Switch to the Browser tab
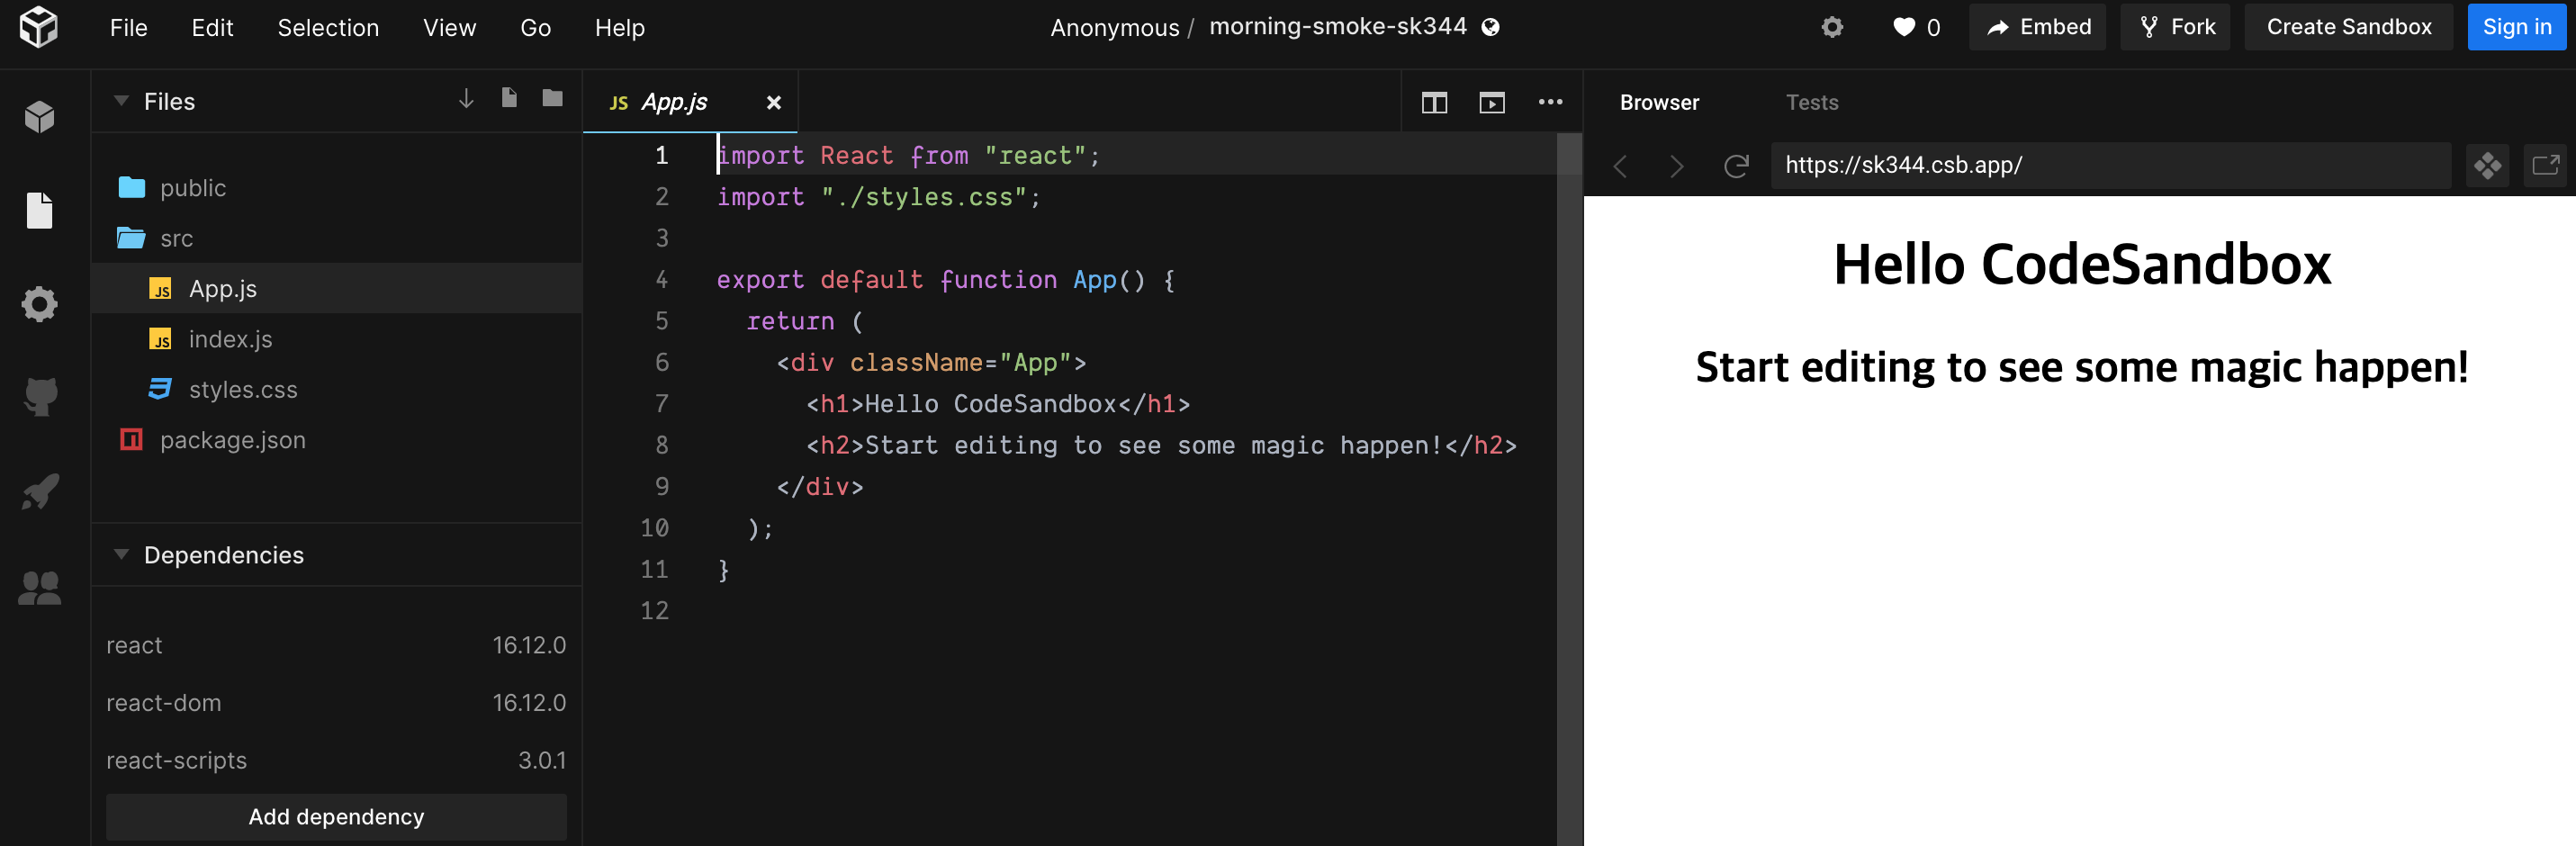The width and height of the screenshot is (2576, 846). click(1659, 102)
